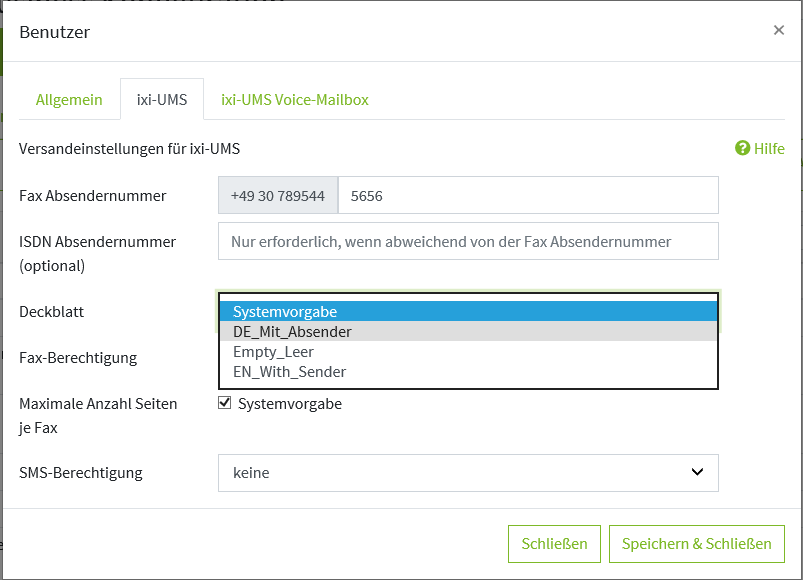Switch to the Allgemein tab
Viewport: 803px width, 580px height.
(x=69, y=100)
